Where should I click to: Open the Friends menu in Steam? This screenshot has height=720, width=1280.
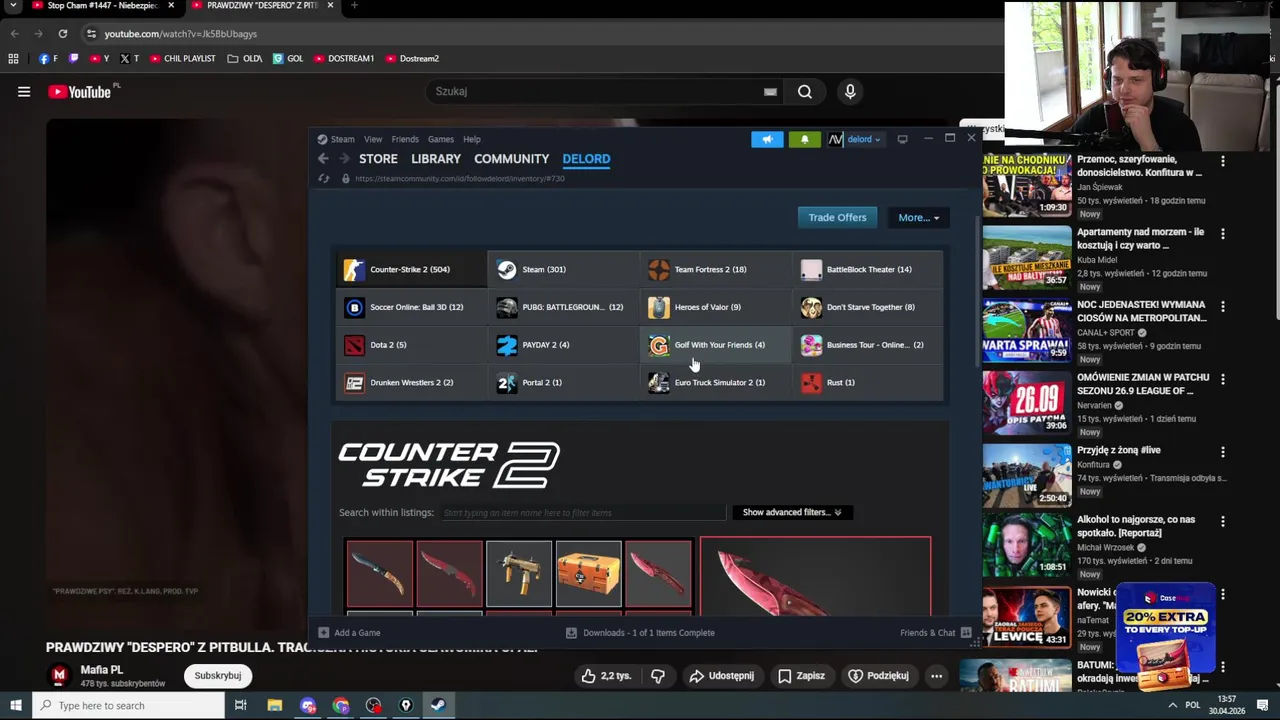(405, 139)
